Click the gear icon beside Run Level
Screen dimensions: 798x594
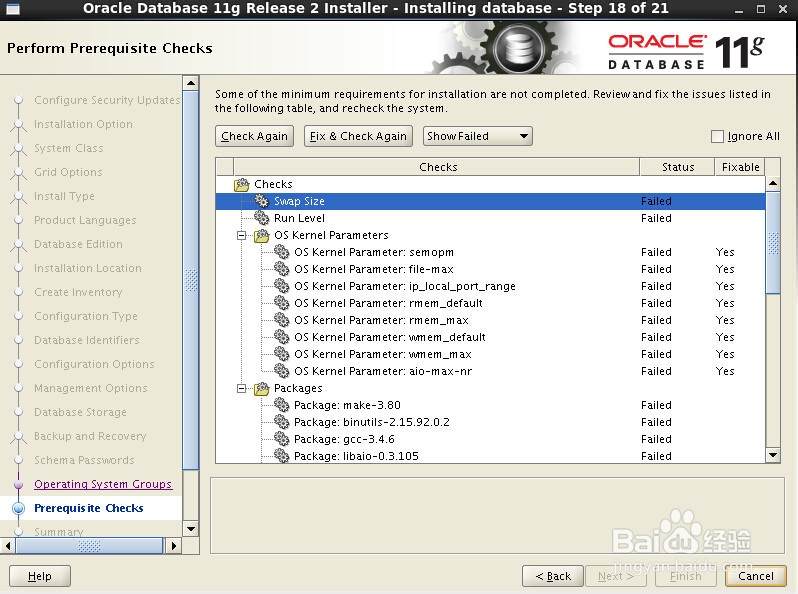262,218
